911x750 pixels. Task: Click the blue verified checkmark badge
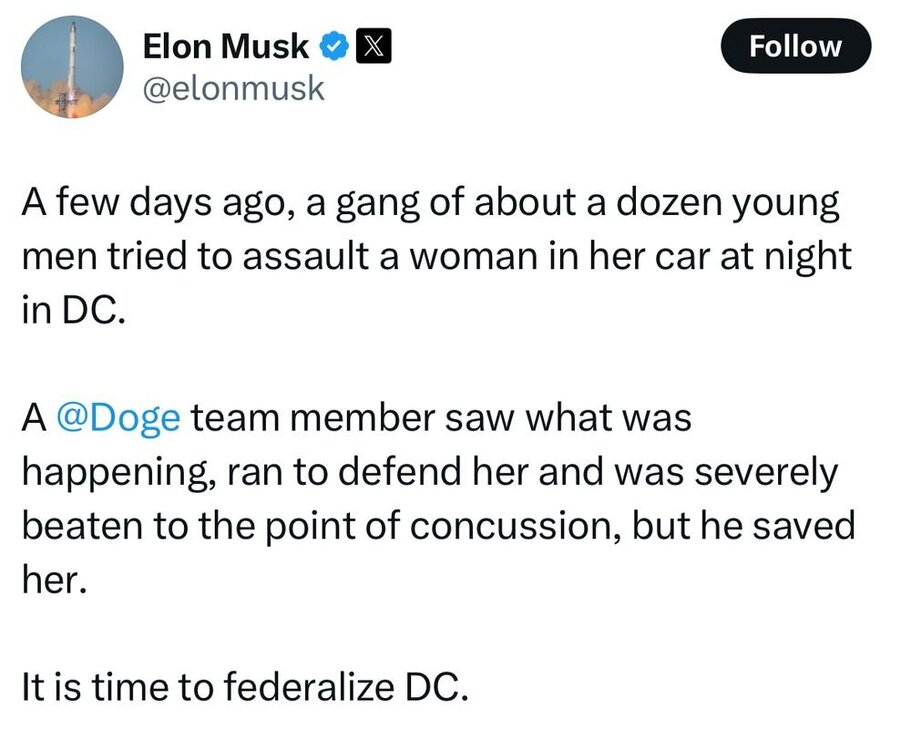pyautogui.click(x=334, y=45)
